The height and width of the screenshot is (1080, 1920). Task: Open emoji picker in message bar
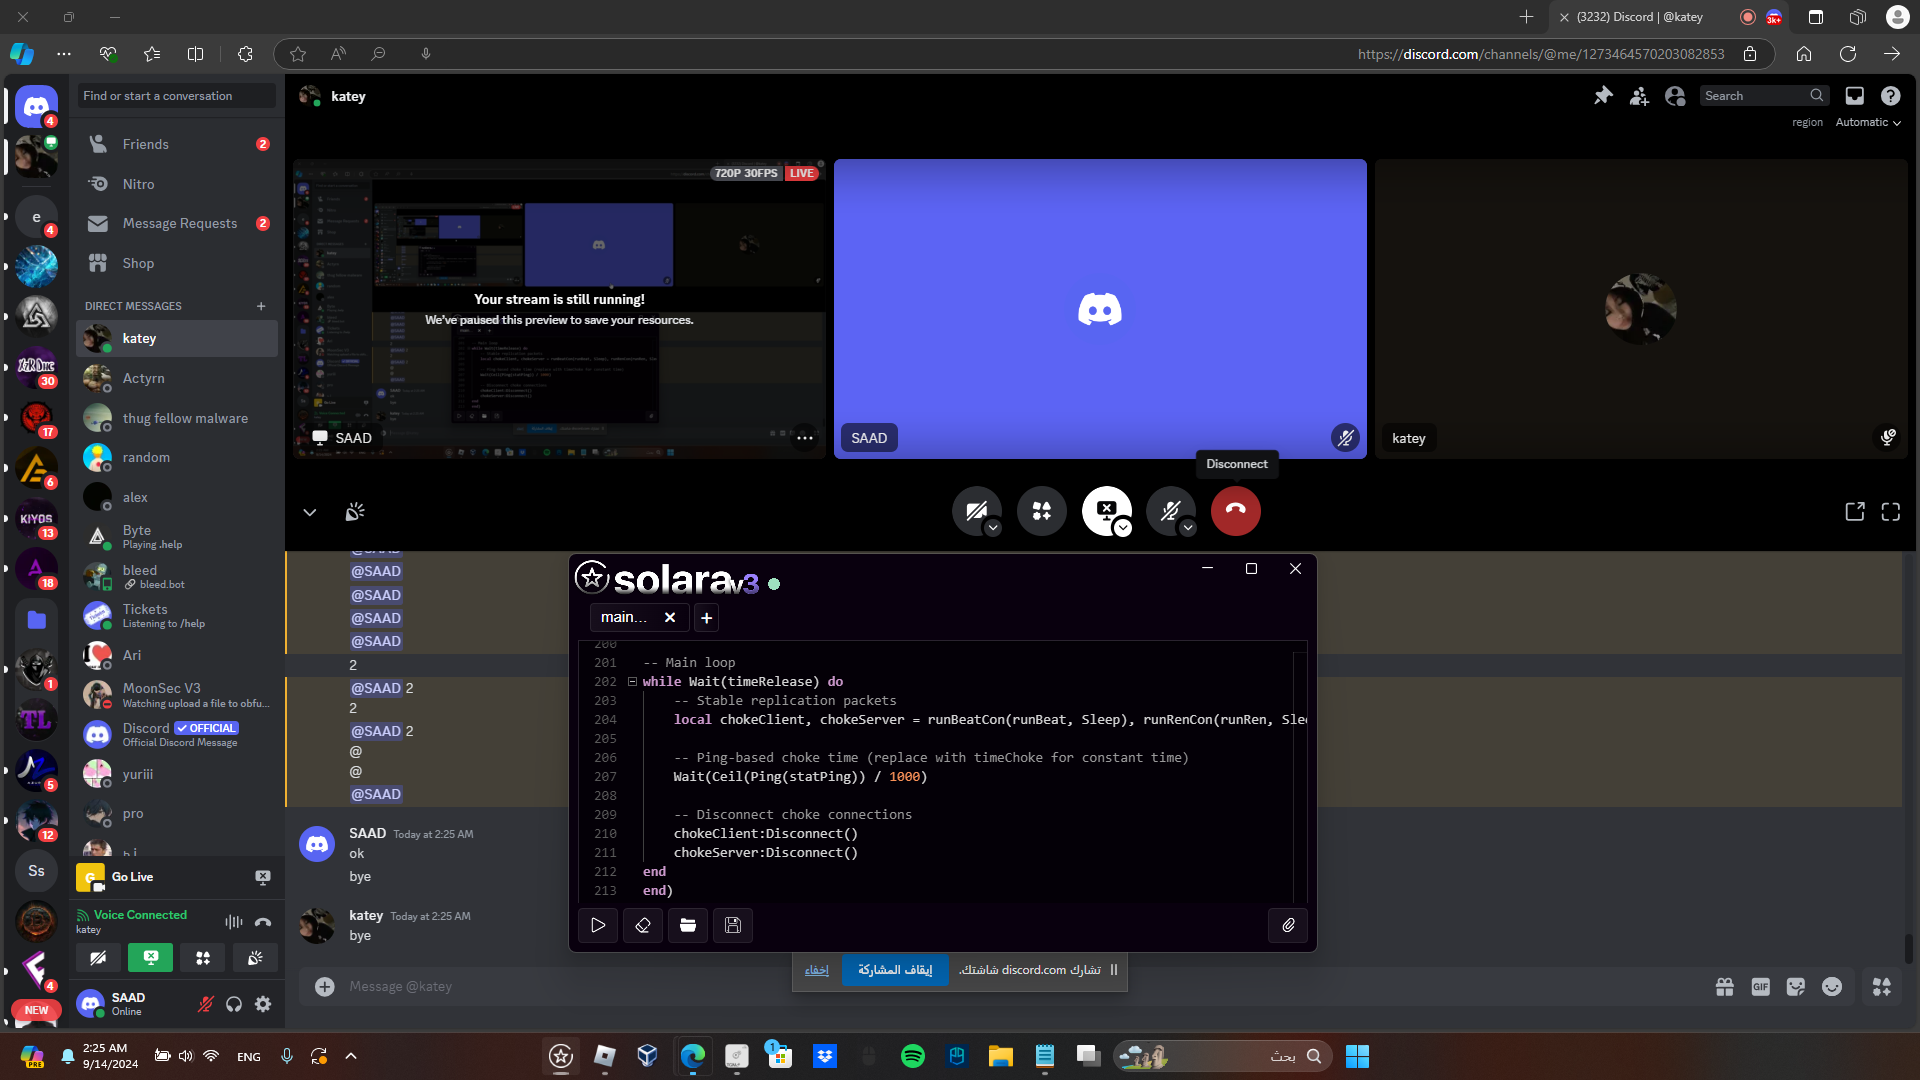tap(1832, 987)
